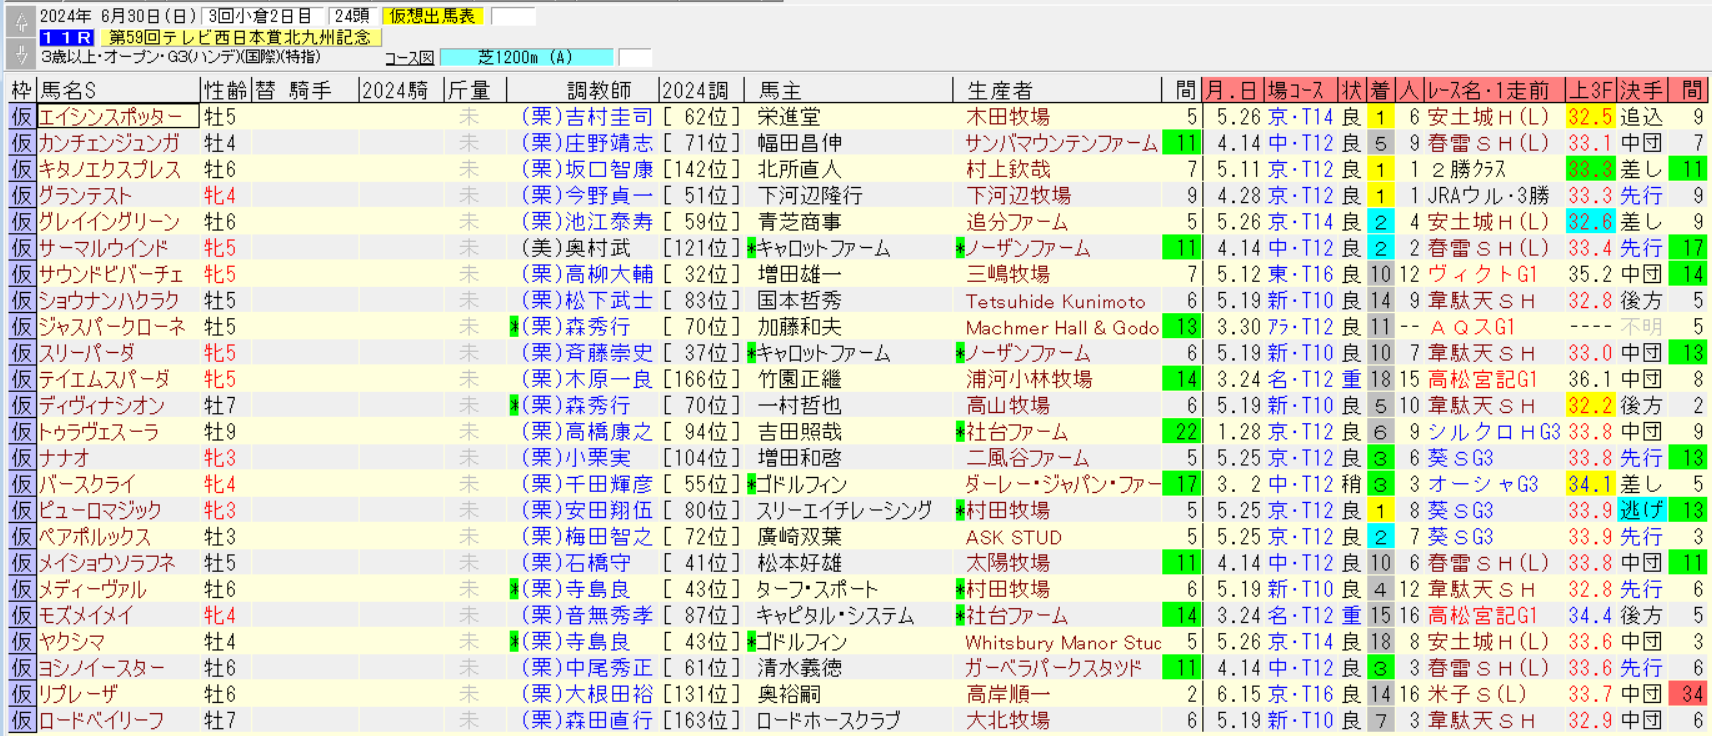Sort by 性齢 column header
Screen dimensions: 1712x736
coord(225,91)
